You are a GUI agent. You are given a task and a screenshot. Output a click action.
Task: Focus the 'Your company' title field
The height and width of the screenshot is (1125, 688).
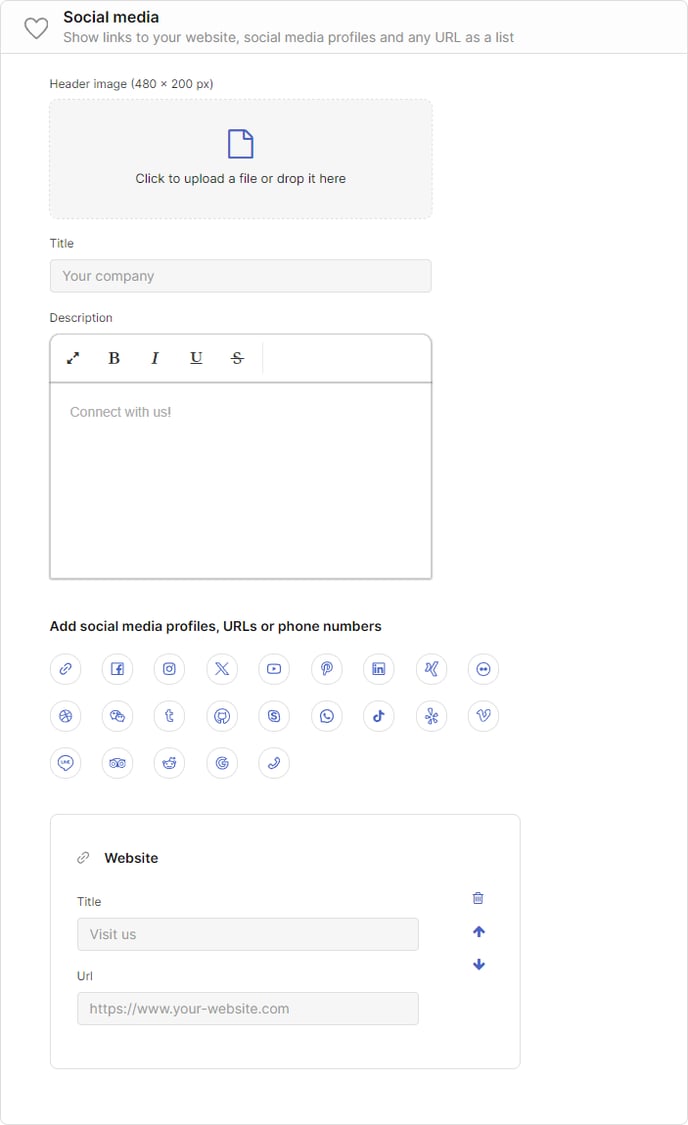tap(240, 276)
